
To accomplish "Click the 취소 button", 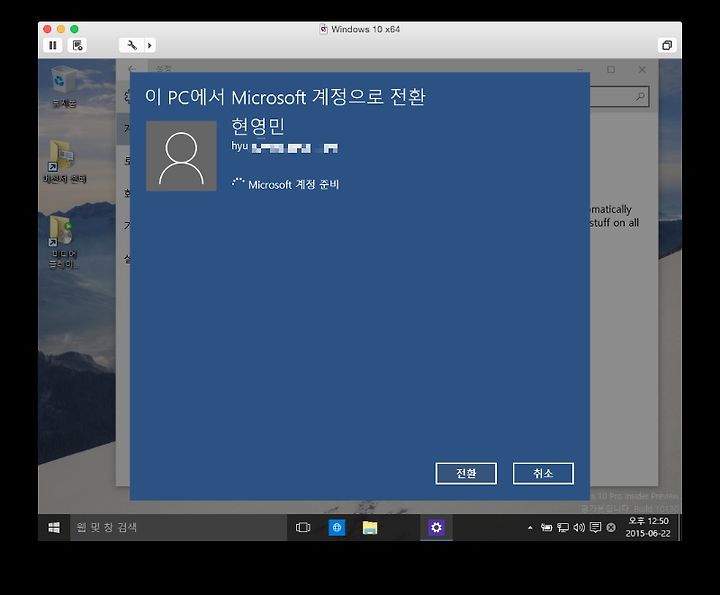I will pos(543,473).
